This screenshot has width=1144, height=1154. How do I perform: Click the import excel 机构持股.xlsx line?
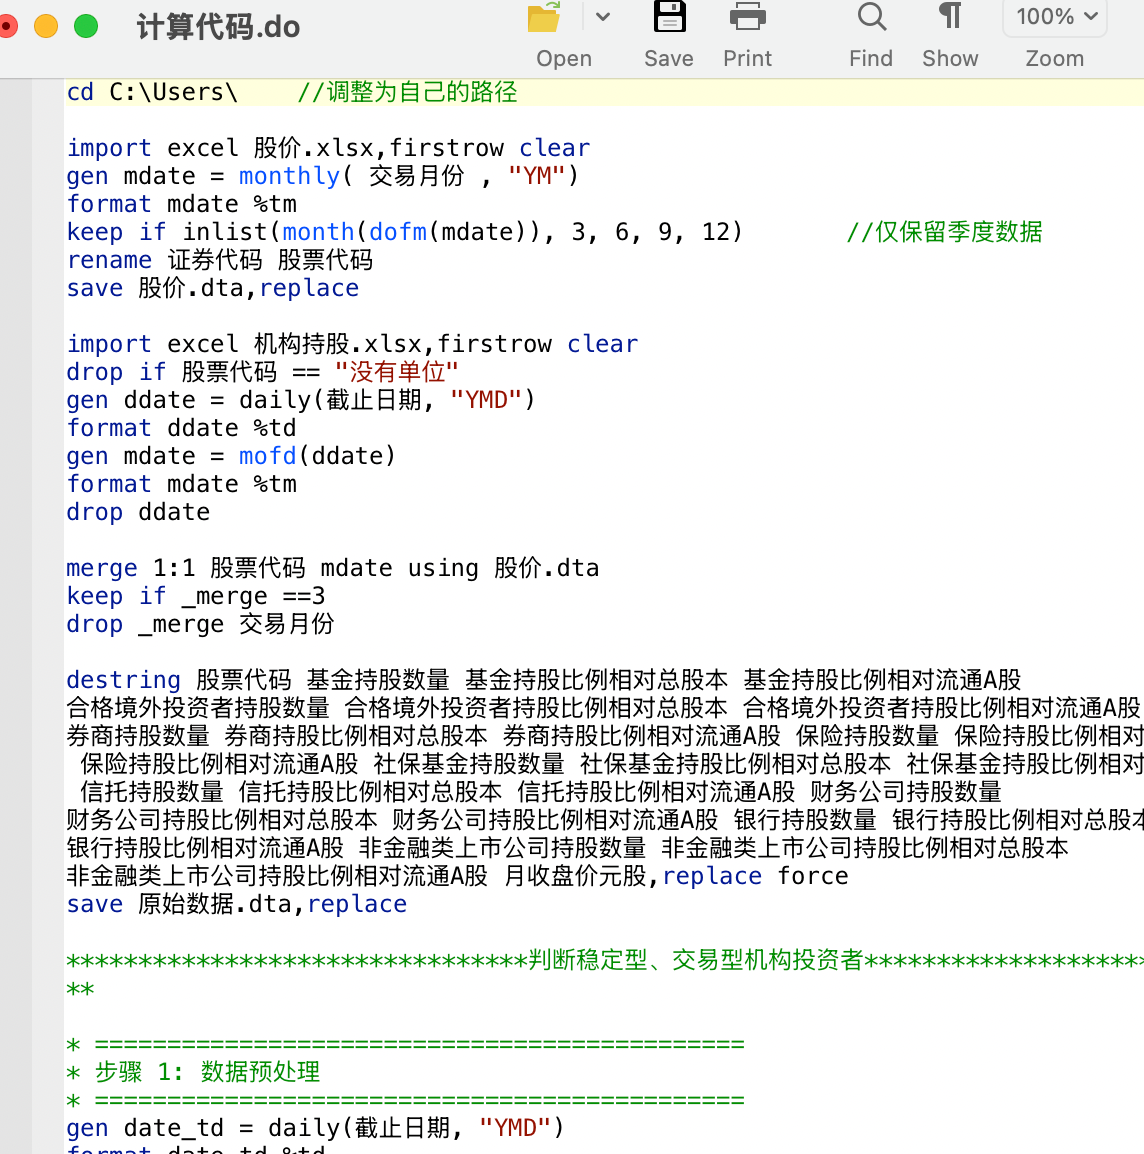click(353, 344)
